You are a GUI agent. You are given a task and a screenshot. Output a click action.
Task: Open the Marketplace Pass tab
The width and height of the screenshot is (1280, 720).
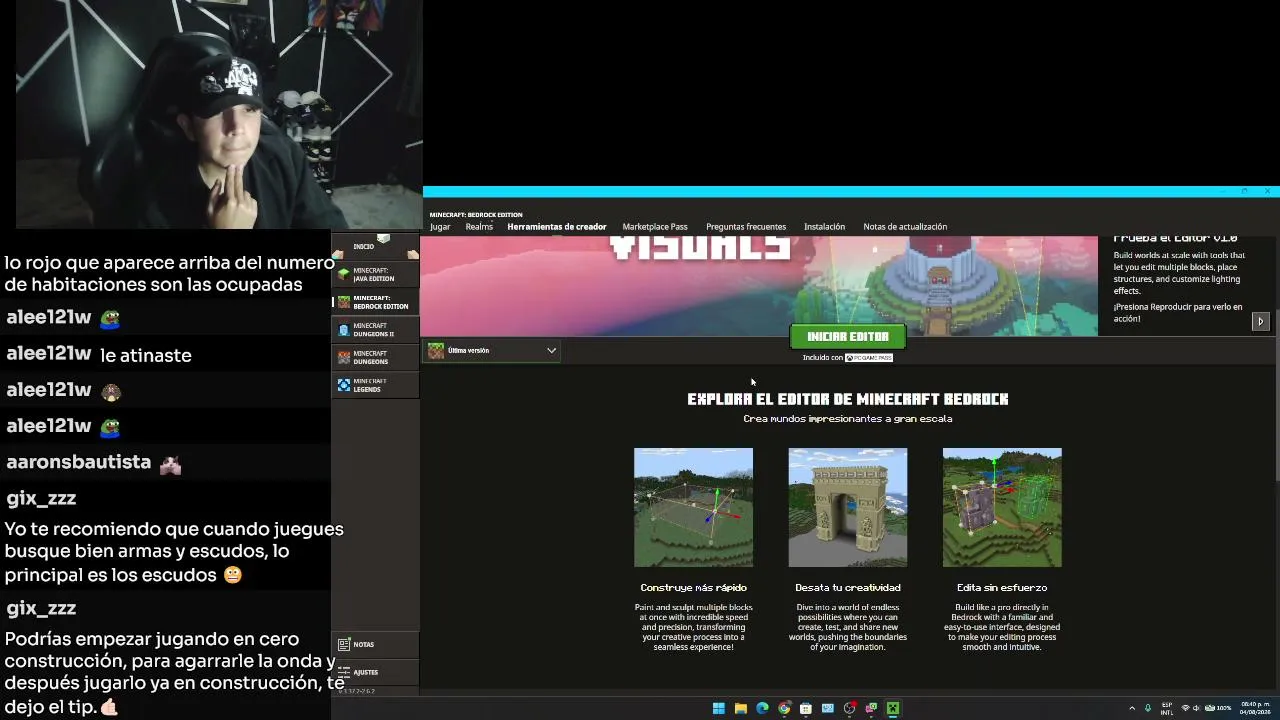pos(655,227)
